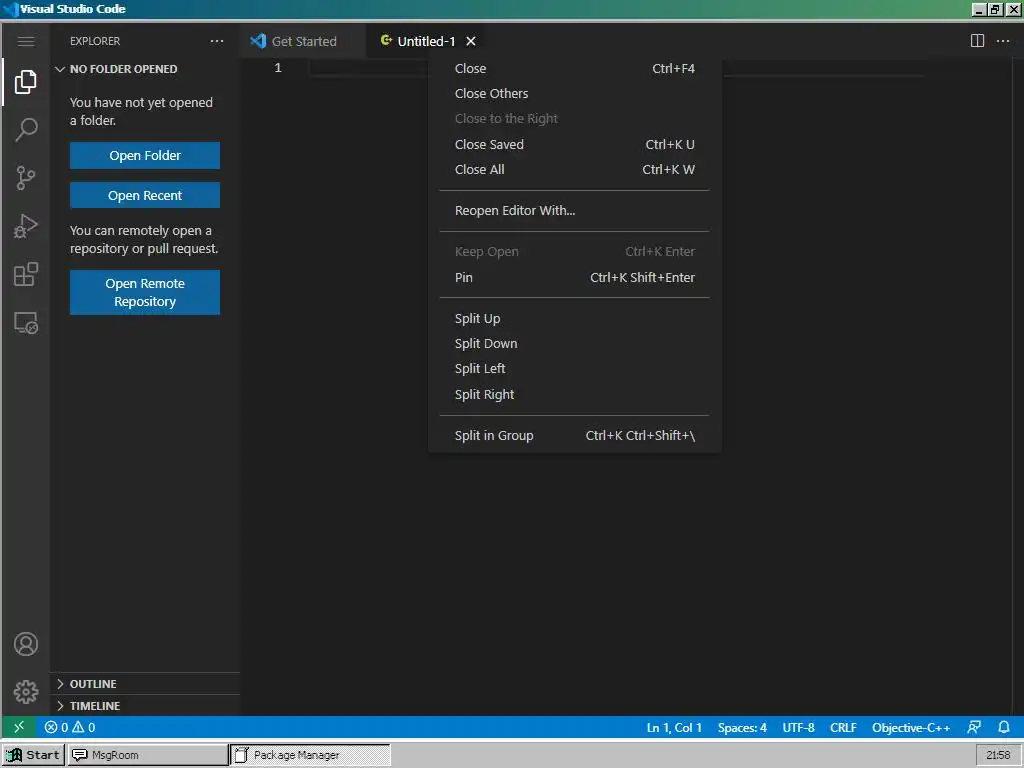Viewport: 1024px width, 768px height.
Task: Click the 21:58 clock in system tray
Action: click(999, 755)
